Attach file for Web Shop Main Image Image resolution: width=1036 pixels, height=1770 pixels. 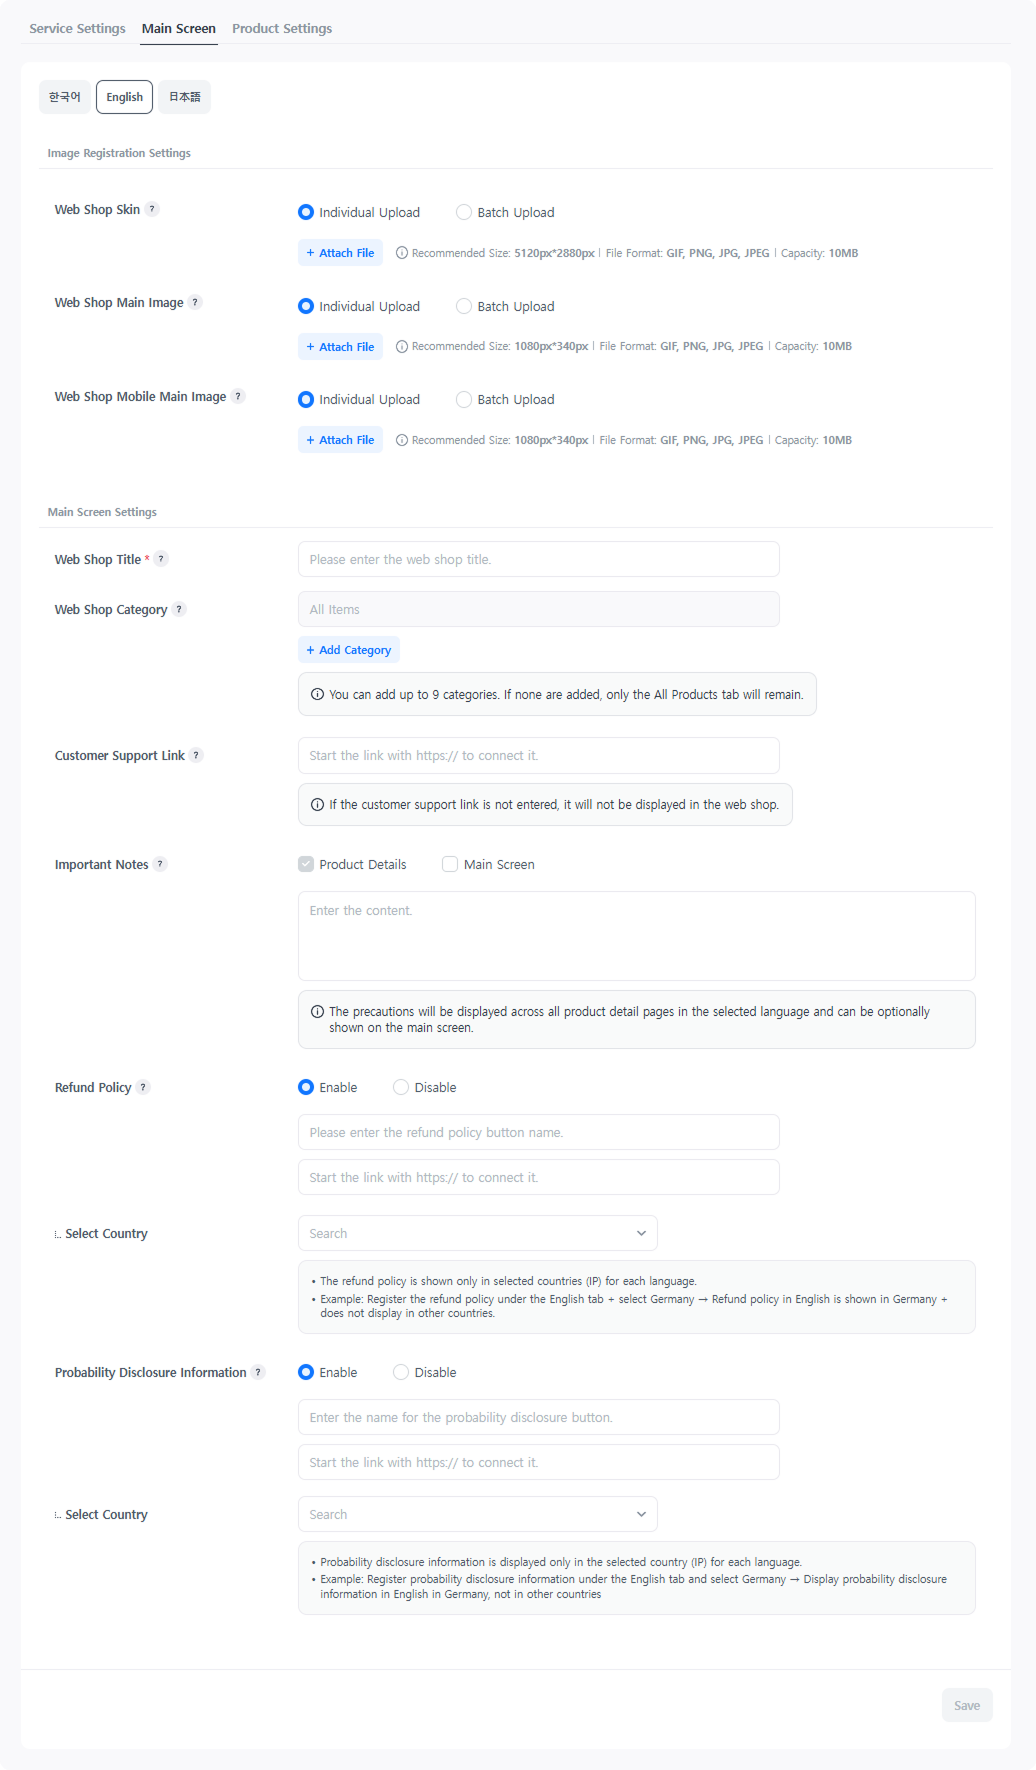click(340, 347)
